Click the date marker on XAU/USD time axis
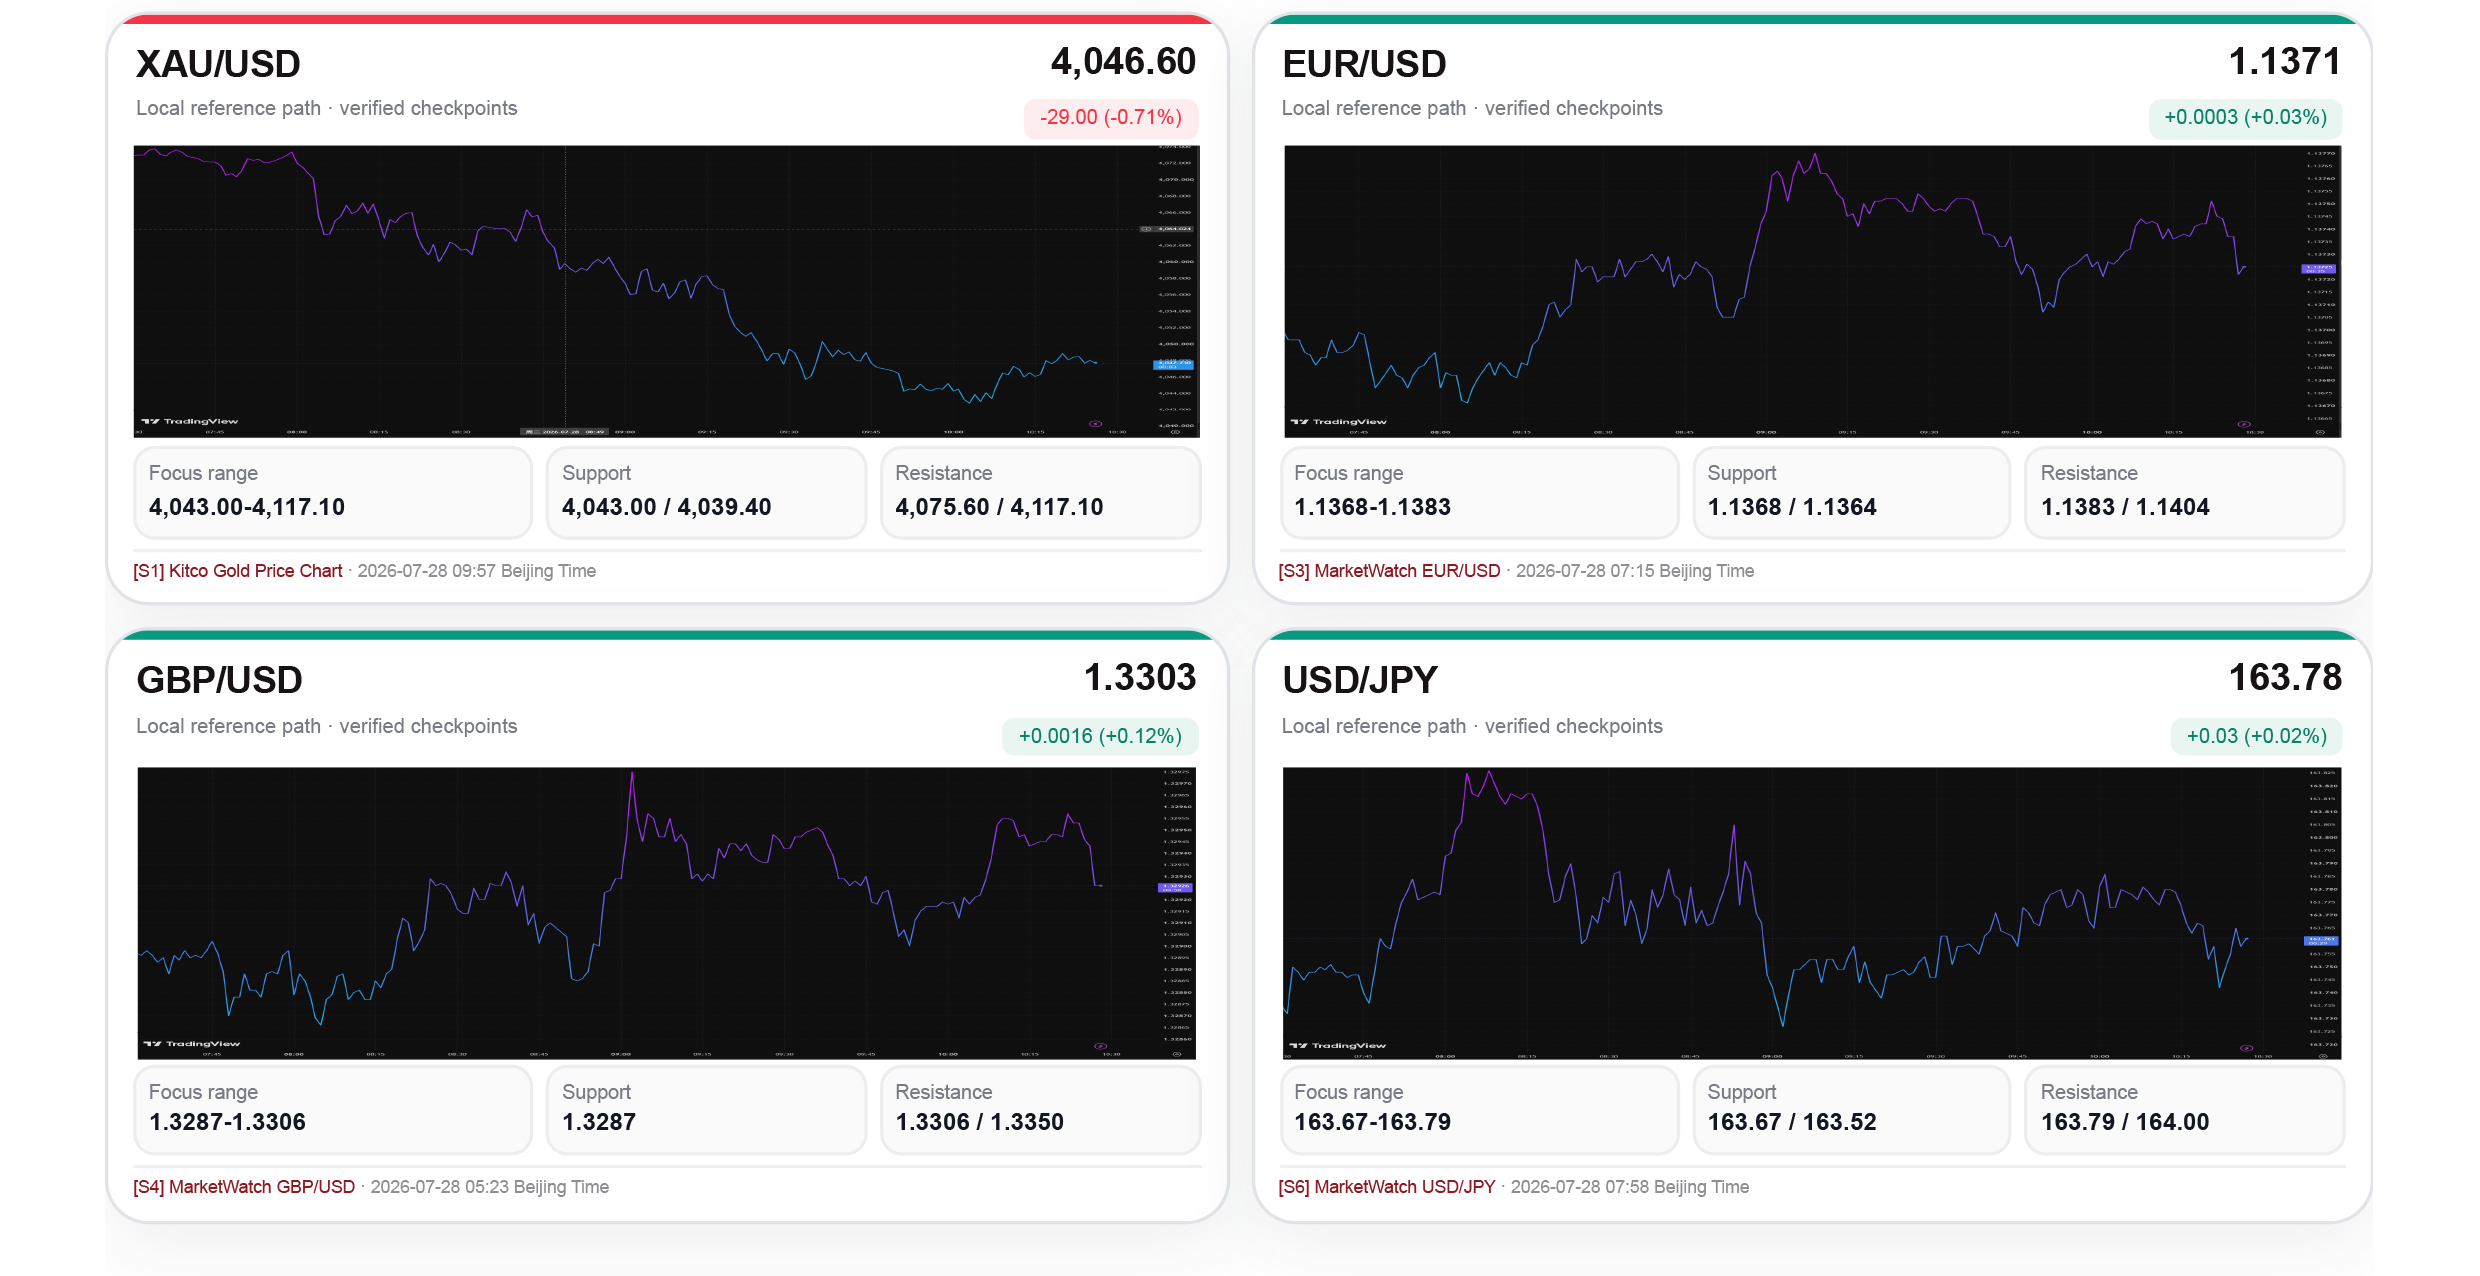This screenshot has height=1276, width=2480. 565,431
